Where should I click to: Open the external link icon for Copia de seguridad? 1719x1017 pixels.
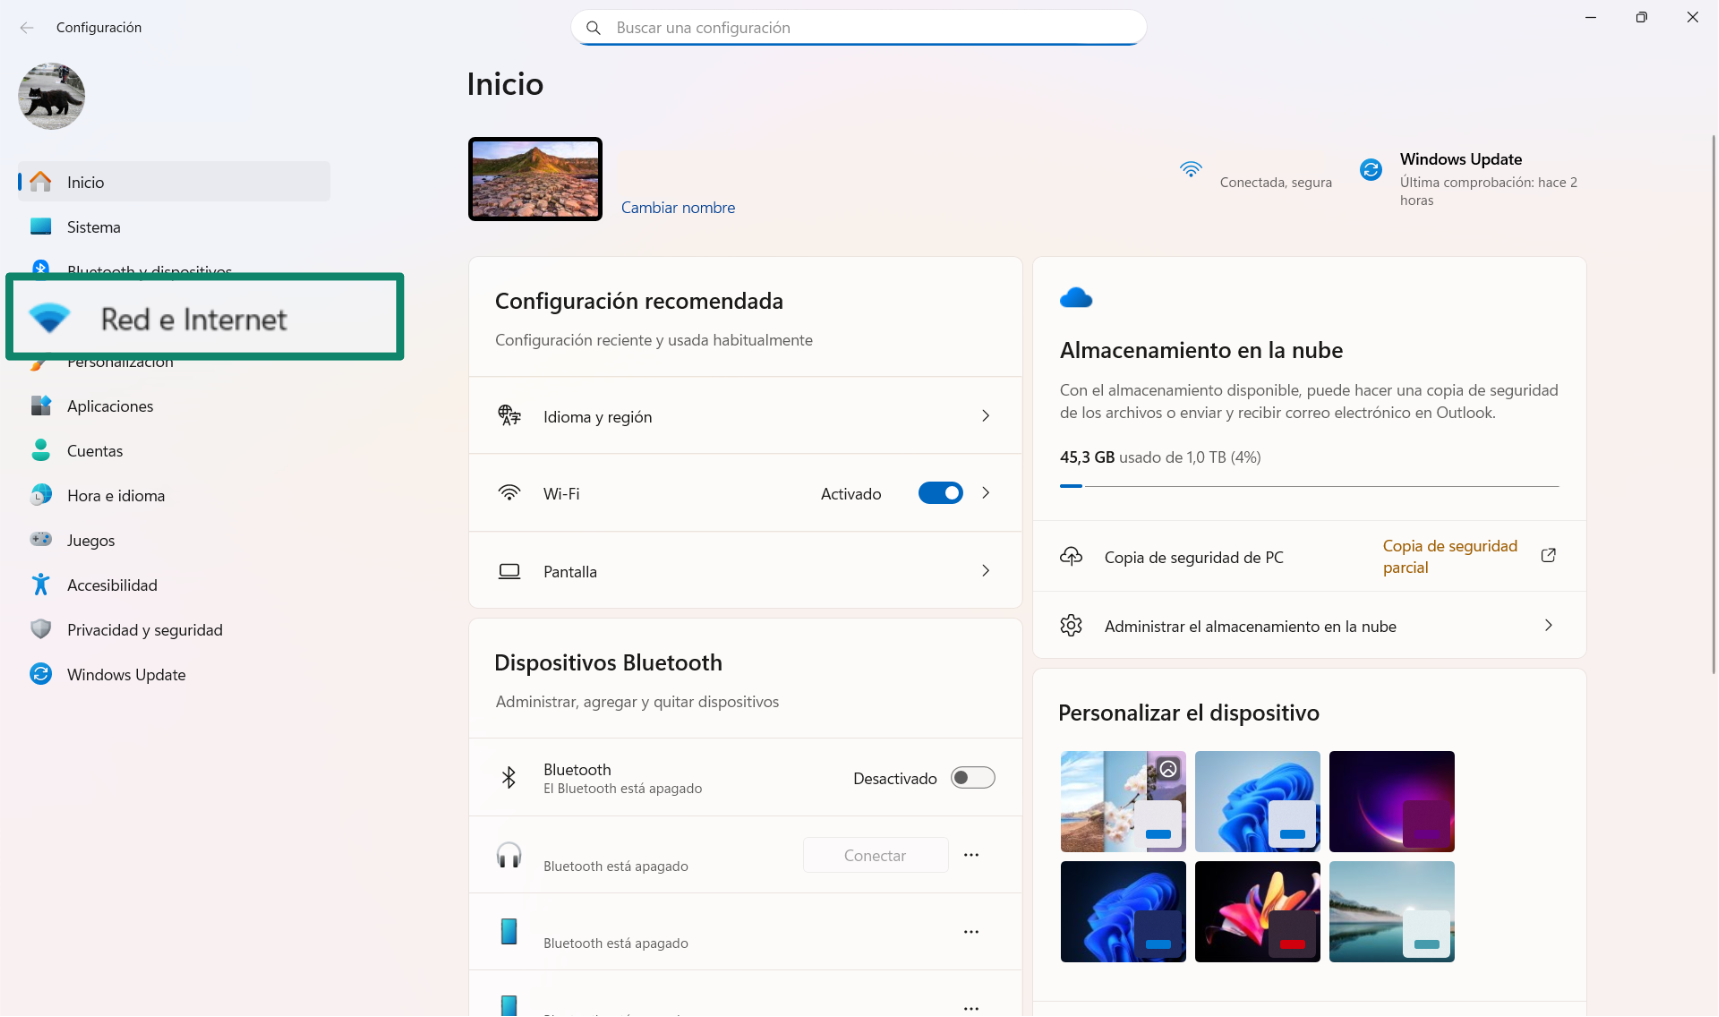click(1548, 556)
